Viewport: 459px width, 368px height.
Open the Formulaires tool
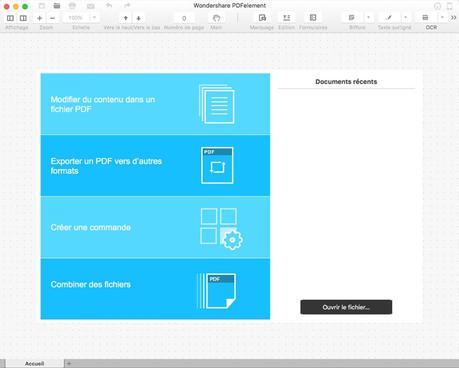coord(313,18)
